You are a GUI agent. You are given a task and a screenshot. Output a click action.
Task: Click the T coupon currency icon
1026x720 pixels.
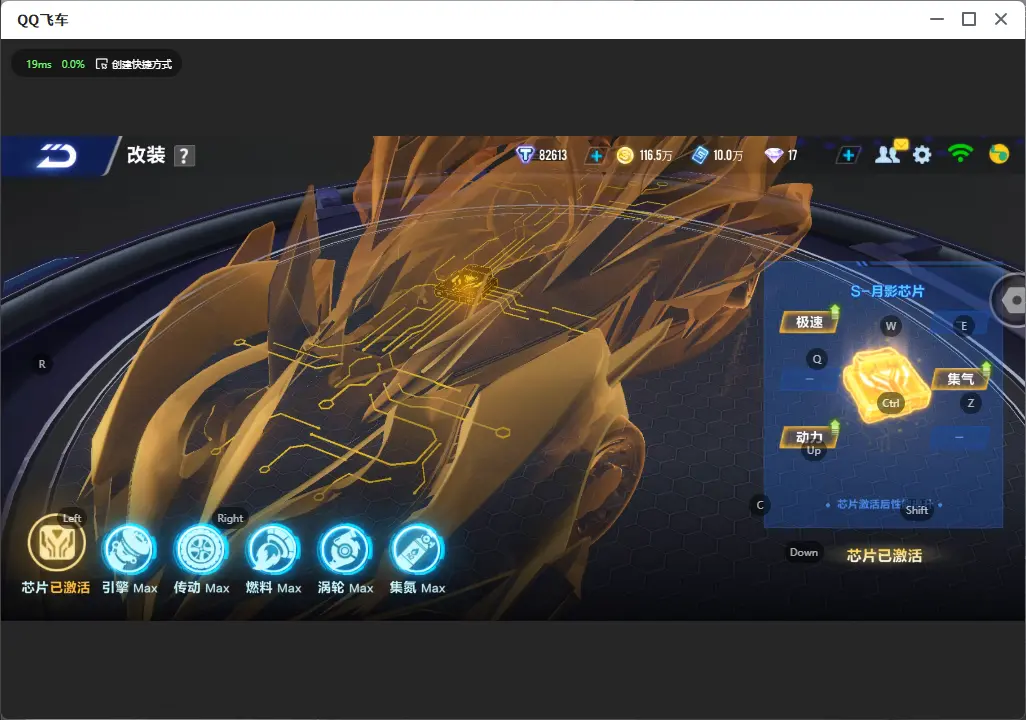[525, 155]
